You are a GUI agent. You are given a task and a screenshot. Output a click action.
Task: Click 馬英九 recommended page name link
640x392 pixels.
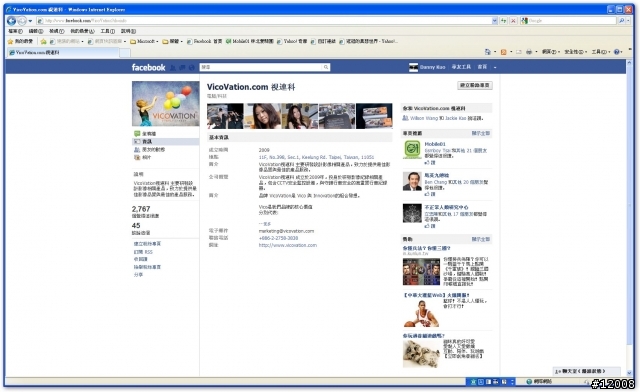point(437,176)
